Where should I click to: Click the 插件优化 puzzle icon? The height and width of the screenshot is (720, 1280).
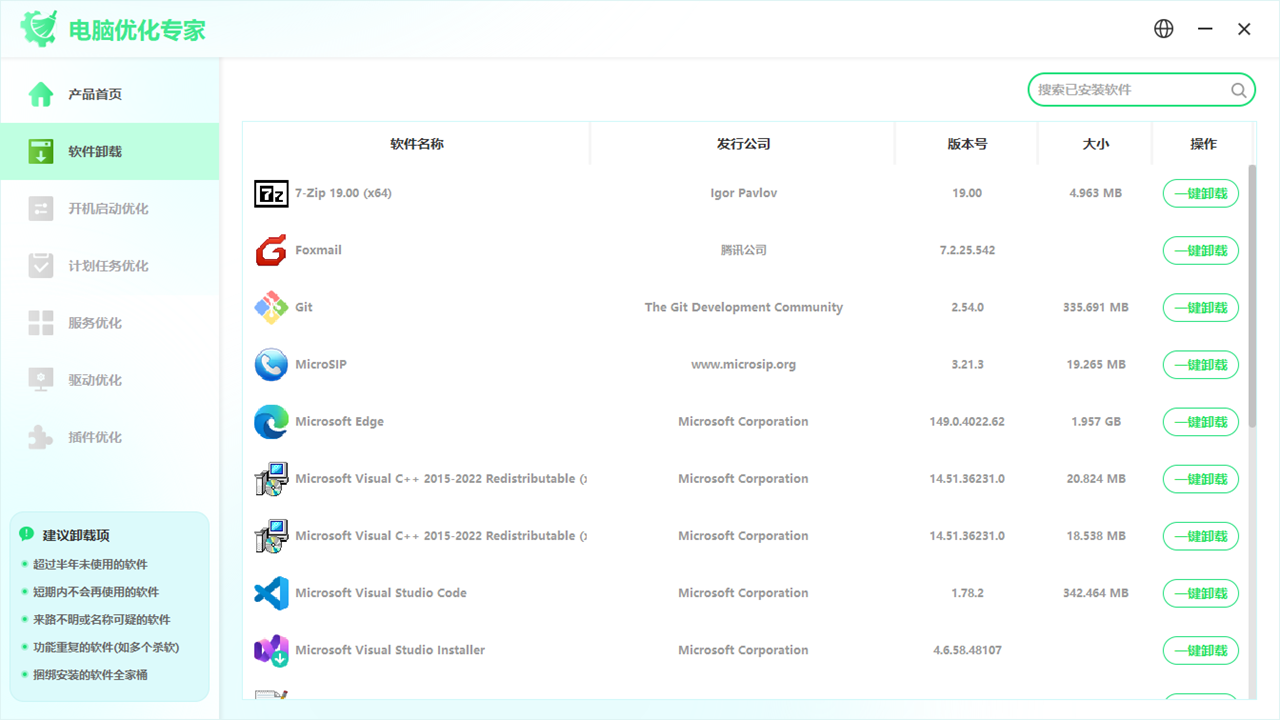(x=41, y=437)
